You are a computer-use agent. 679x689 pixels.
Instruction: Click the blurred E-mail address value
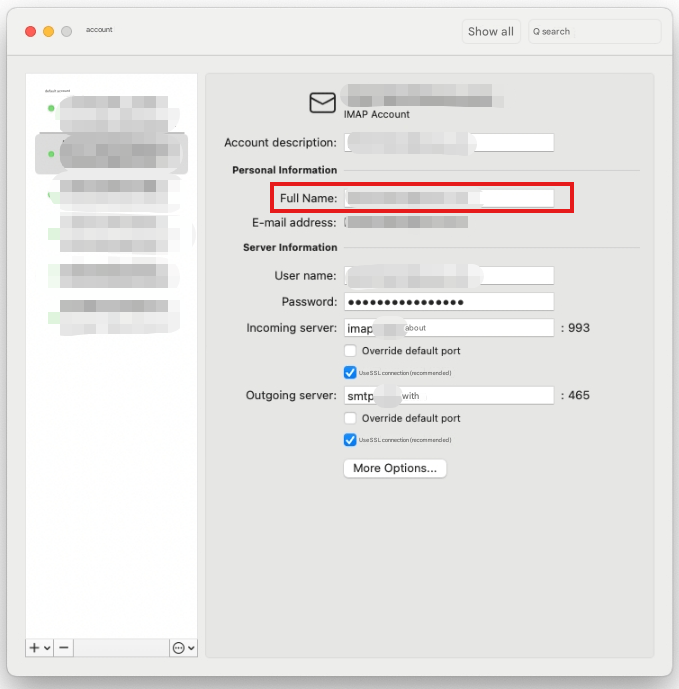[407, 222]
